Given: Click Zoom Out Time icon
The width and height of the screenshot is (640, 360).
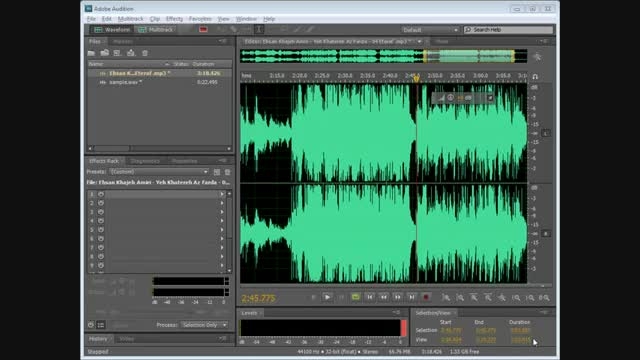Looking at the screenshot, I should tap(488, 298).
